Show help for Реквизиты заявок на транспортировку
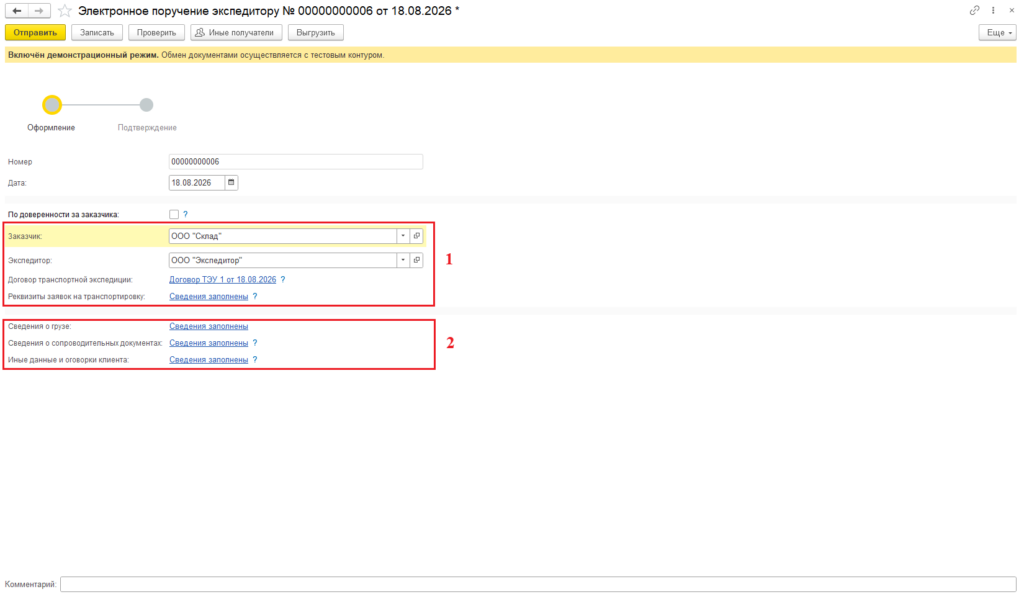This screenshot has height=597, width=1024. tap(255, 297)
